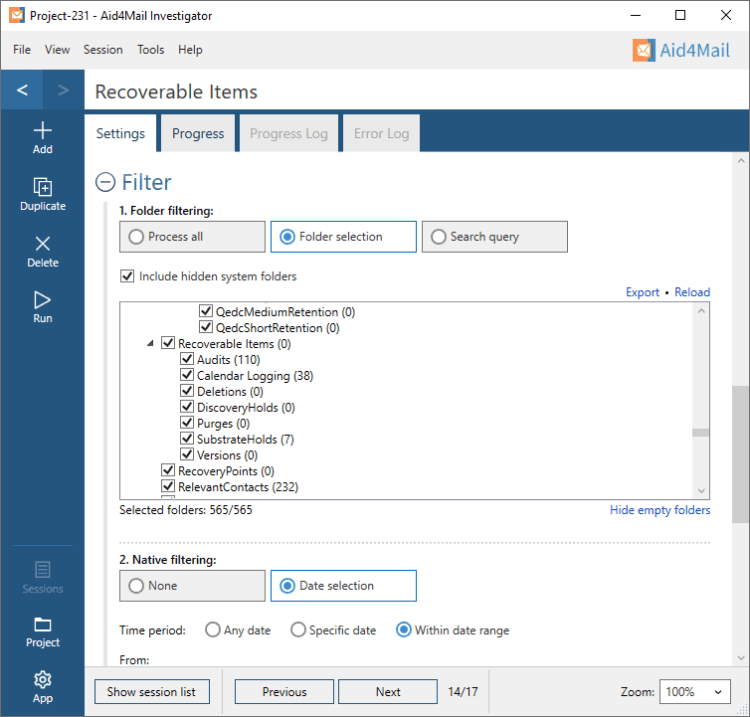Click folder tree scroll down arrow

coord(701,491)
